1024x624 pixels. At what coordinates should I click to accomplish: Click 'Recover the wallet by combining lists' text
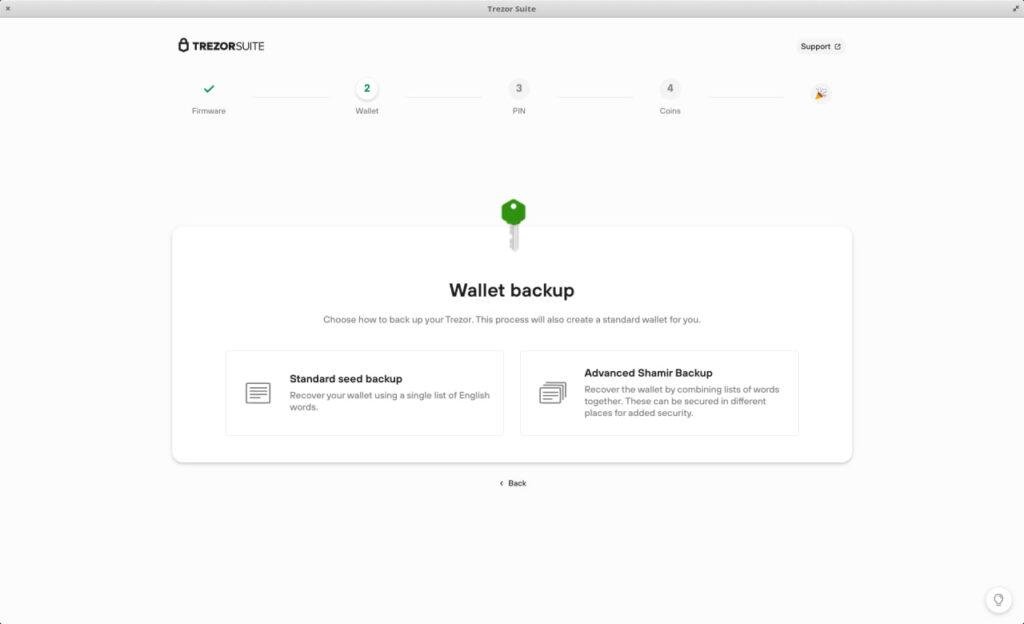[682, 401]
